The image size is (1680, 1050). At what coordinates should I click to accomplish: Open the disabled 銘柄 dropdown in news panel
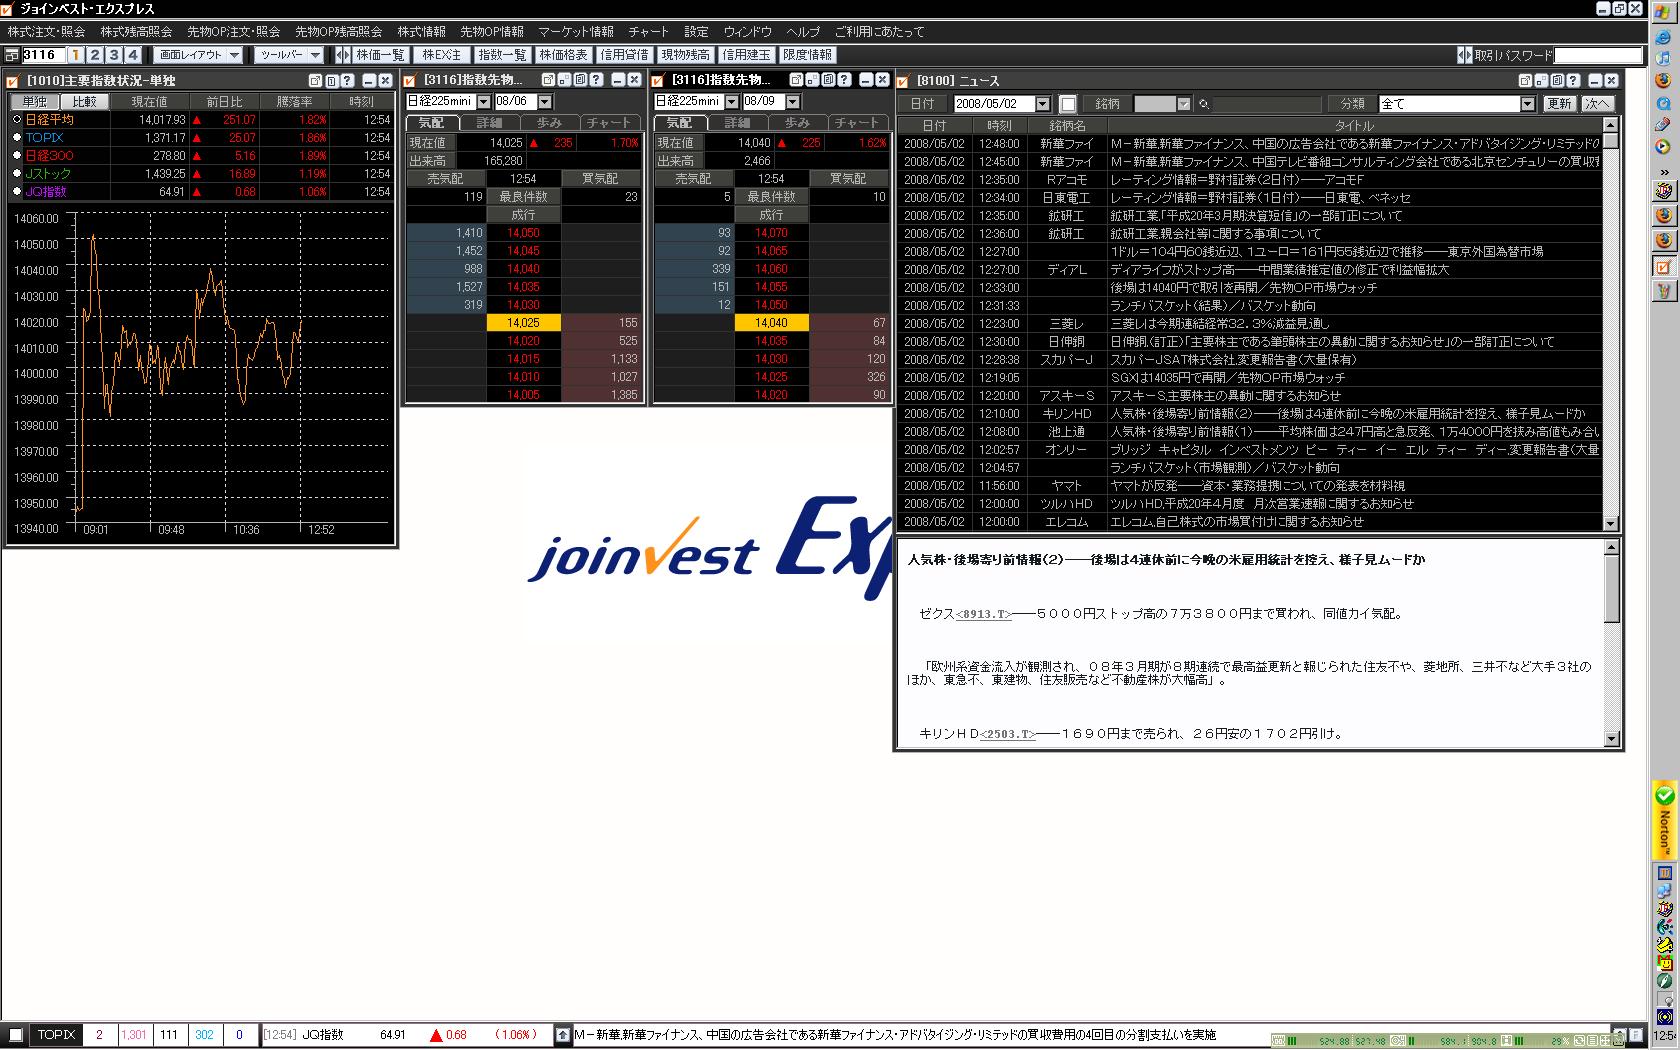click(1184, 104)
